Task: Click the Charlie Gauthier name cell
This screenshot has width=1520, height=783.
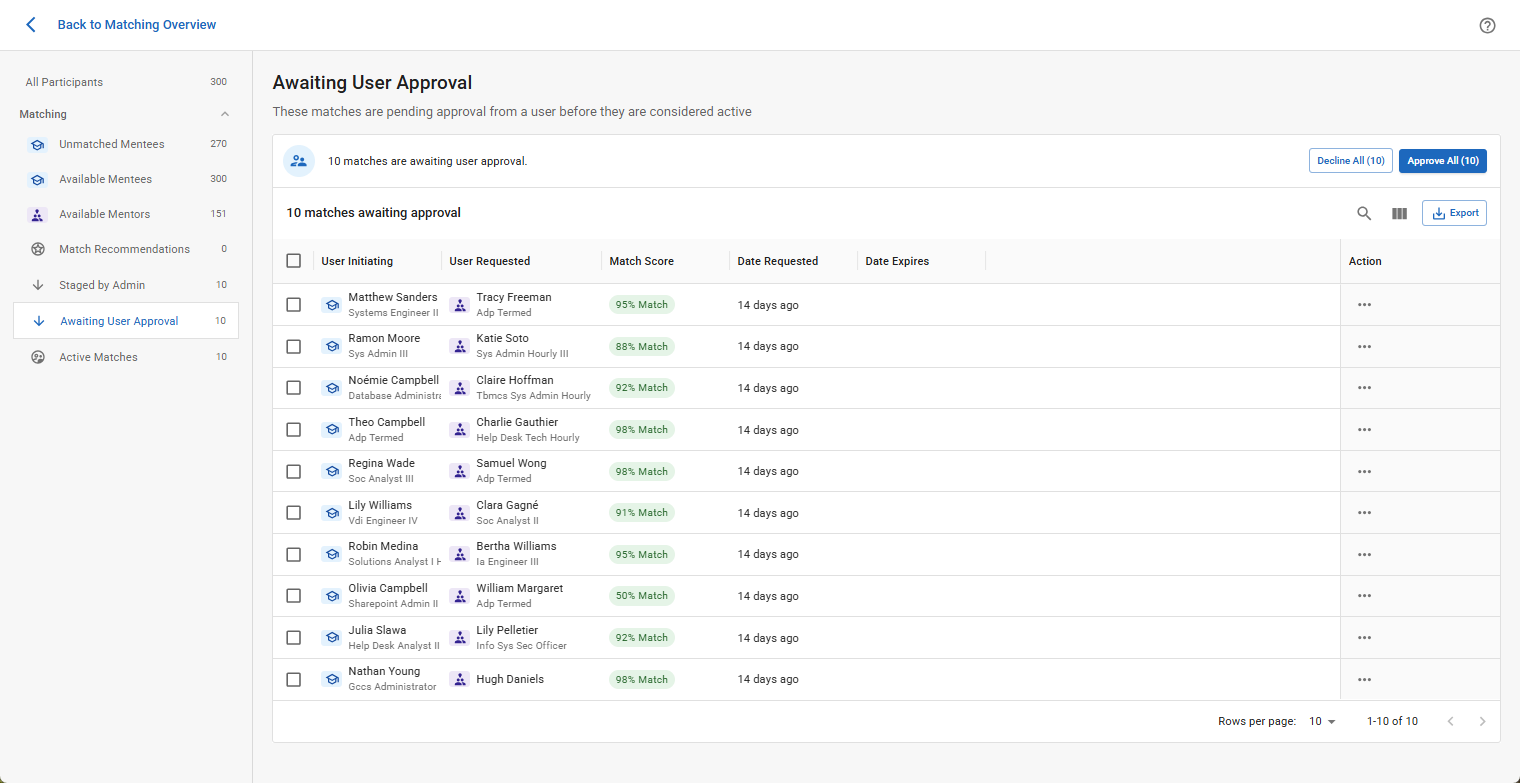Action: (517, 422)
